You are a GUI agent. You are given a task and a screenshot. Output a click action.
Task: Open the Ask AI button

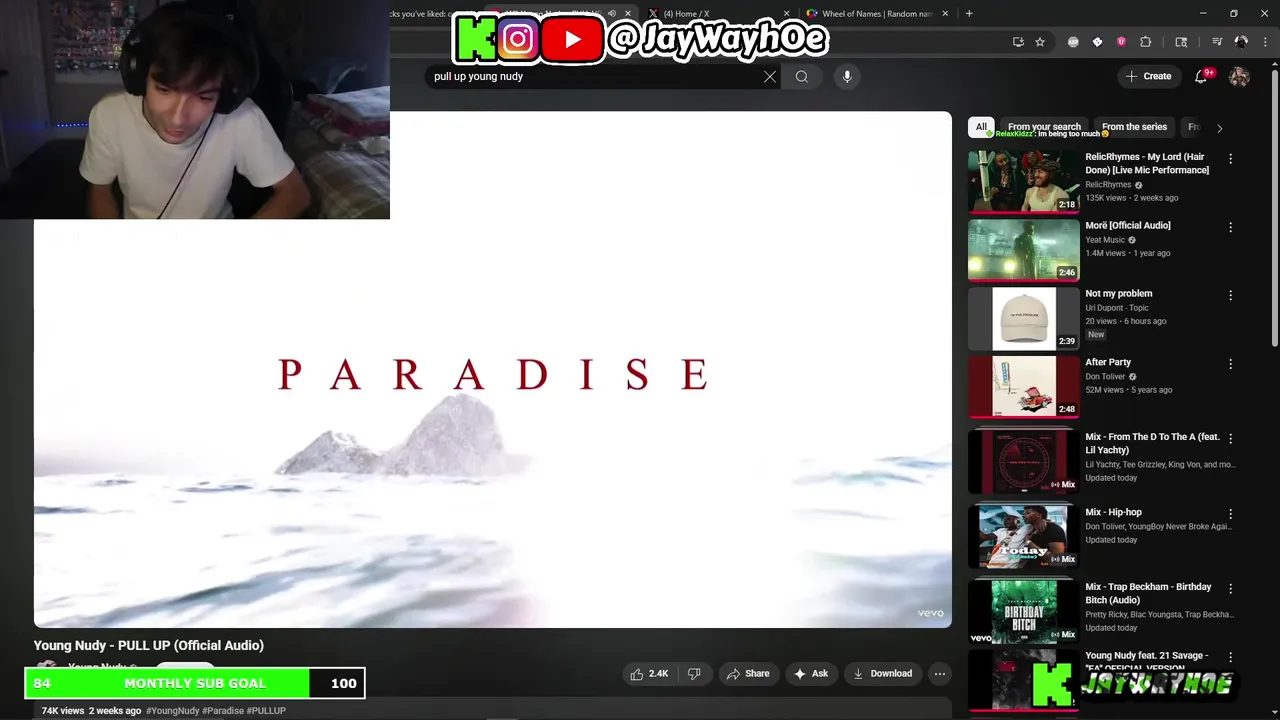811,674
